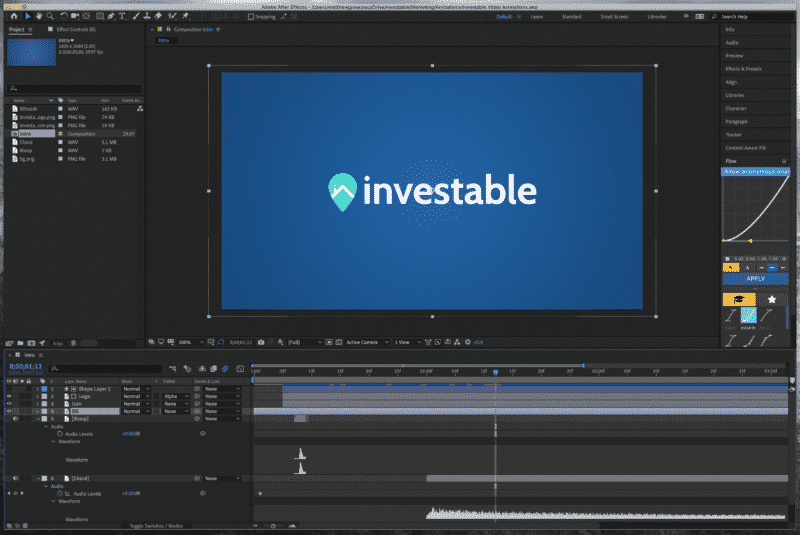800x535 pixels.
Task: Select the Whoosh audio file
Action: coord(29,109)
